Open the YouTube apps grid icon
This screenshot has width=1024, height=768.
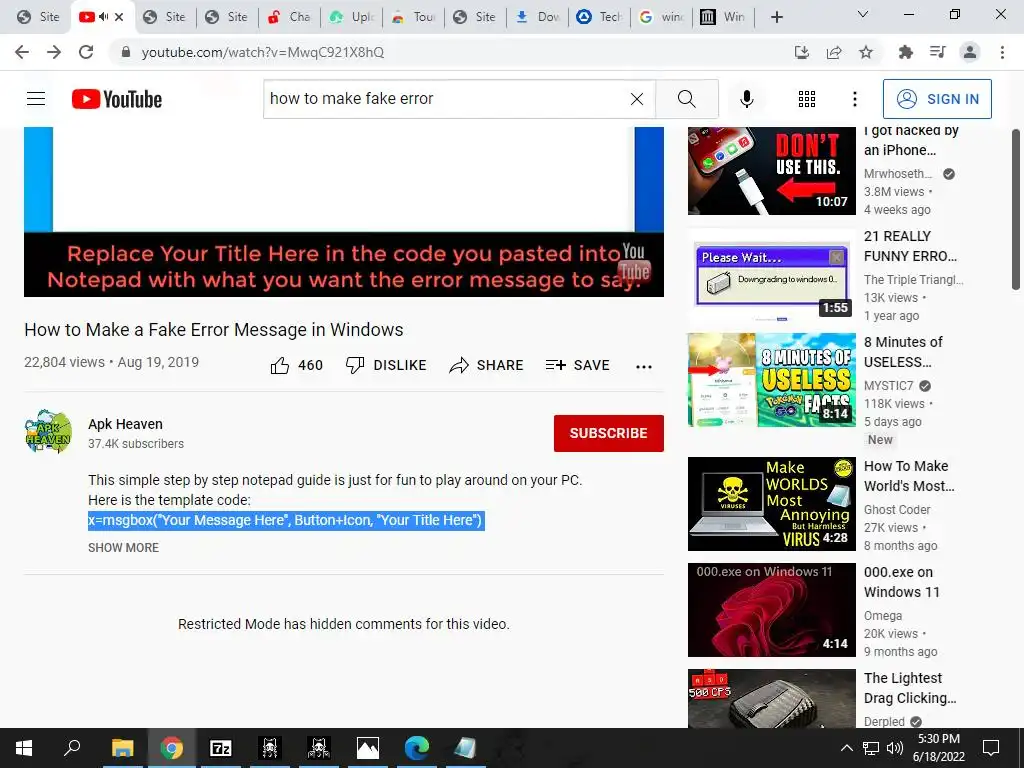(x=807, y=99)
